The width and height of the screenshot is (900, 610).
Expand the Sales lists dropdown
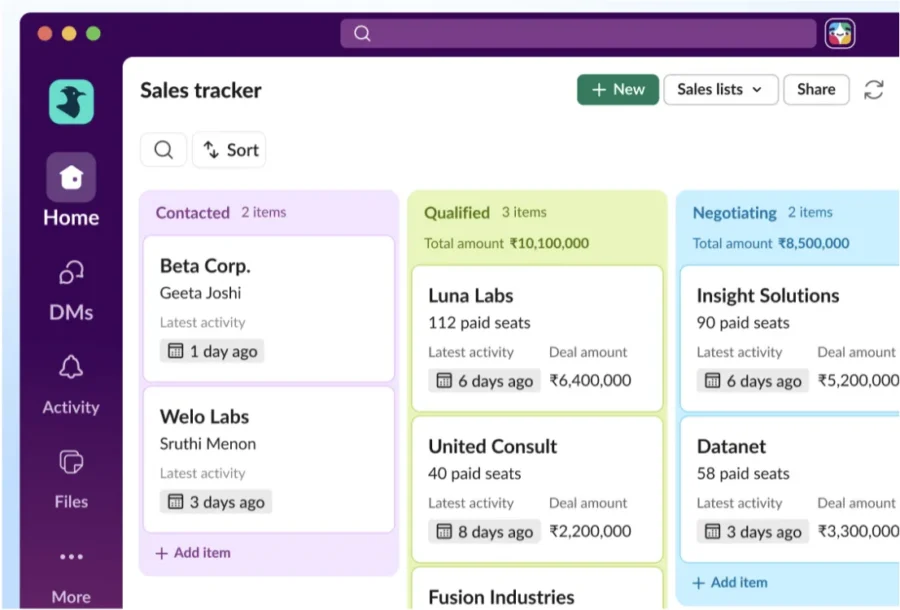[x=721, y=90]
